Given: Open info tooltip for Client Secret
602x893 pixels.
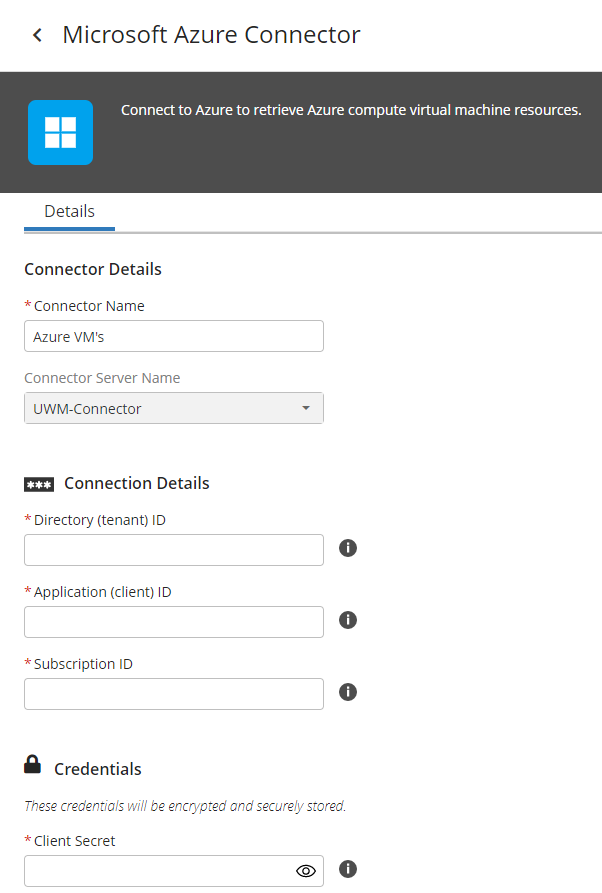Looking at the screenshot, I should point(347,869).
